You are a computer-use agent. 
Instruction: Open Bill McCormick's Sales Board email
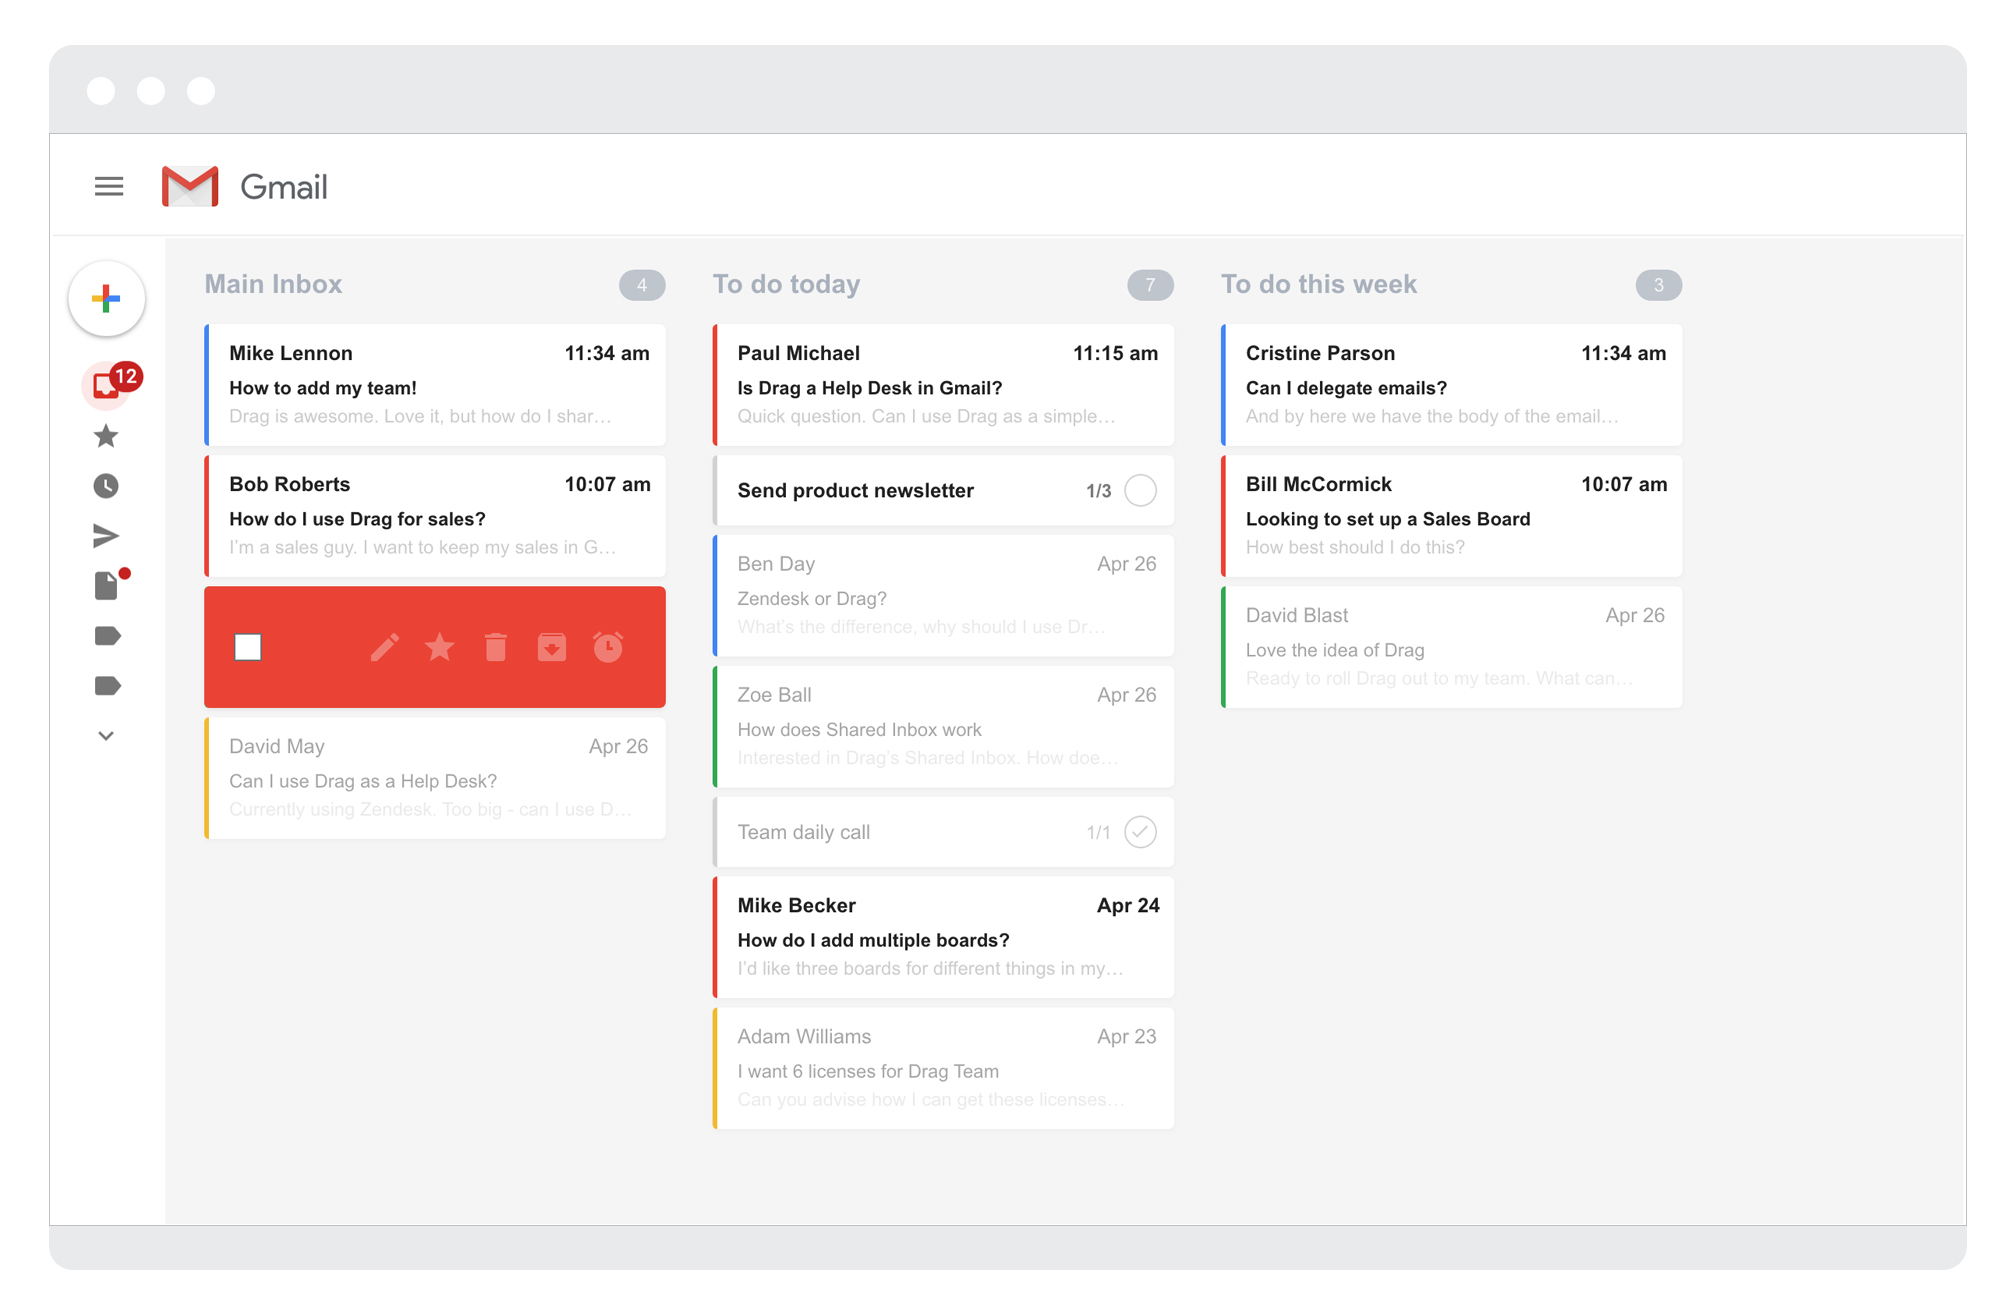tap(1451, 516)
